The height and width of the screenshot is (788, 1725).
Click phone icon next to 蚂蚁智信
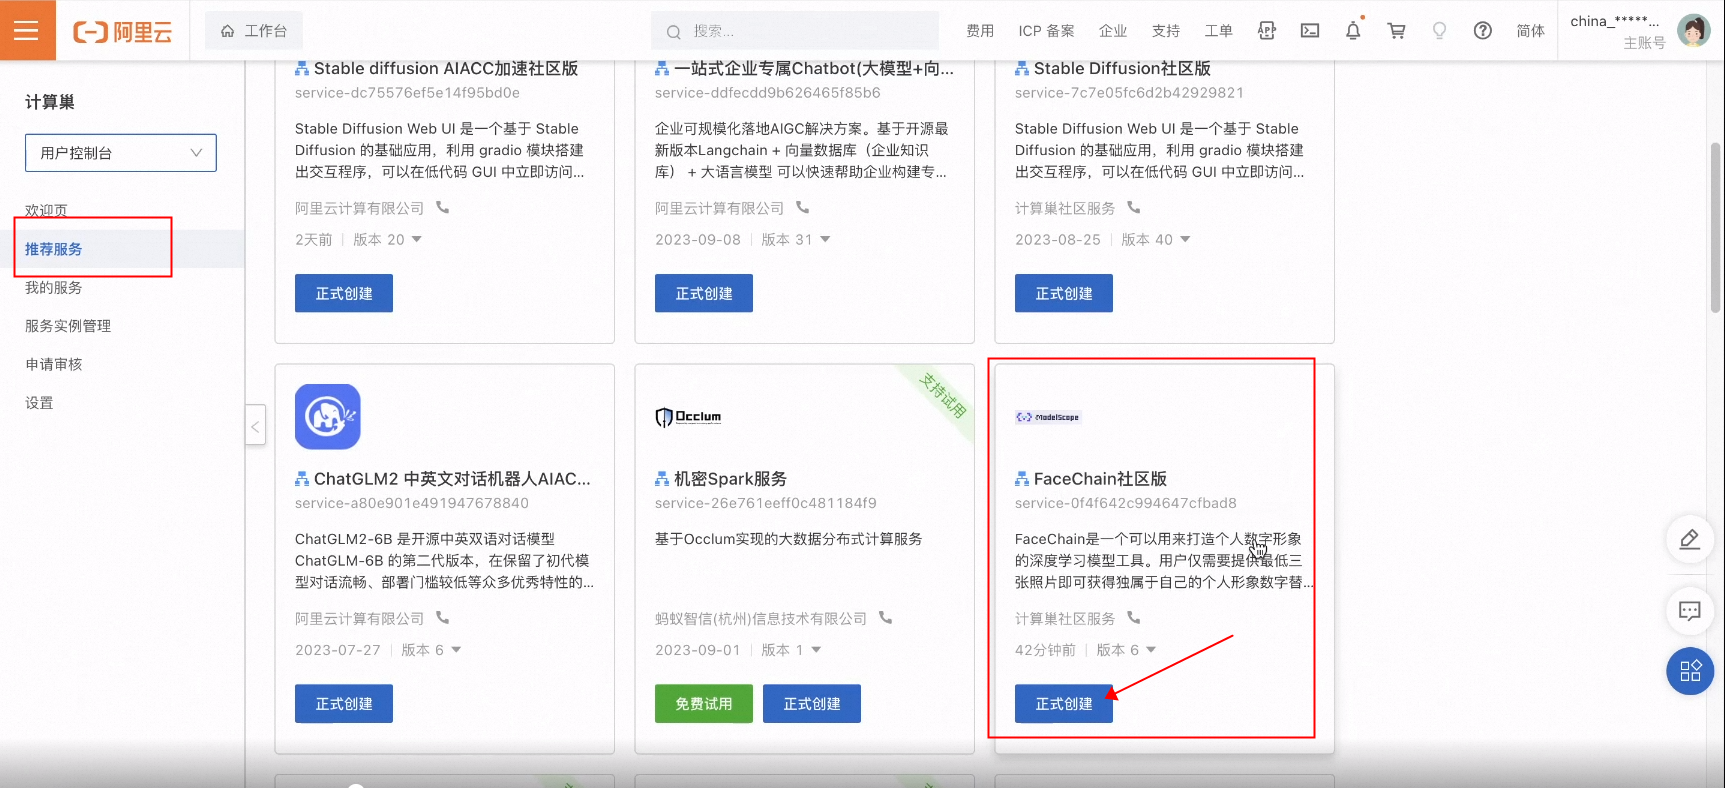pyautogui.click(x=885, y=618)
